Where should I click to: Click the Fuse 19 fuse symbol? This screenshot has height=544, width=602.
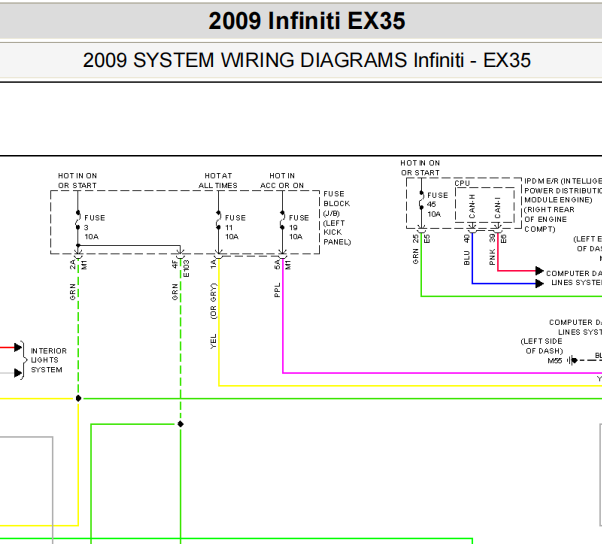[282, 220]
